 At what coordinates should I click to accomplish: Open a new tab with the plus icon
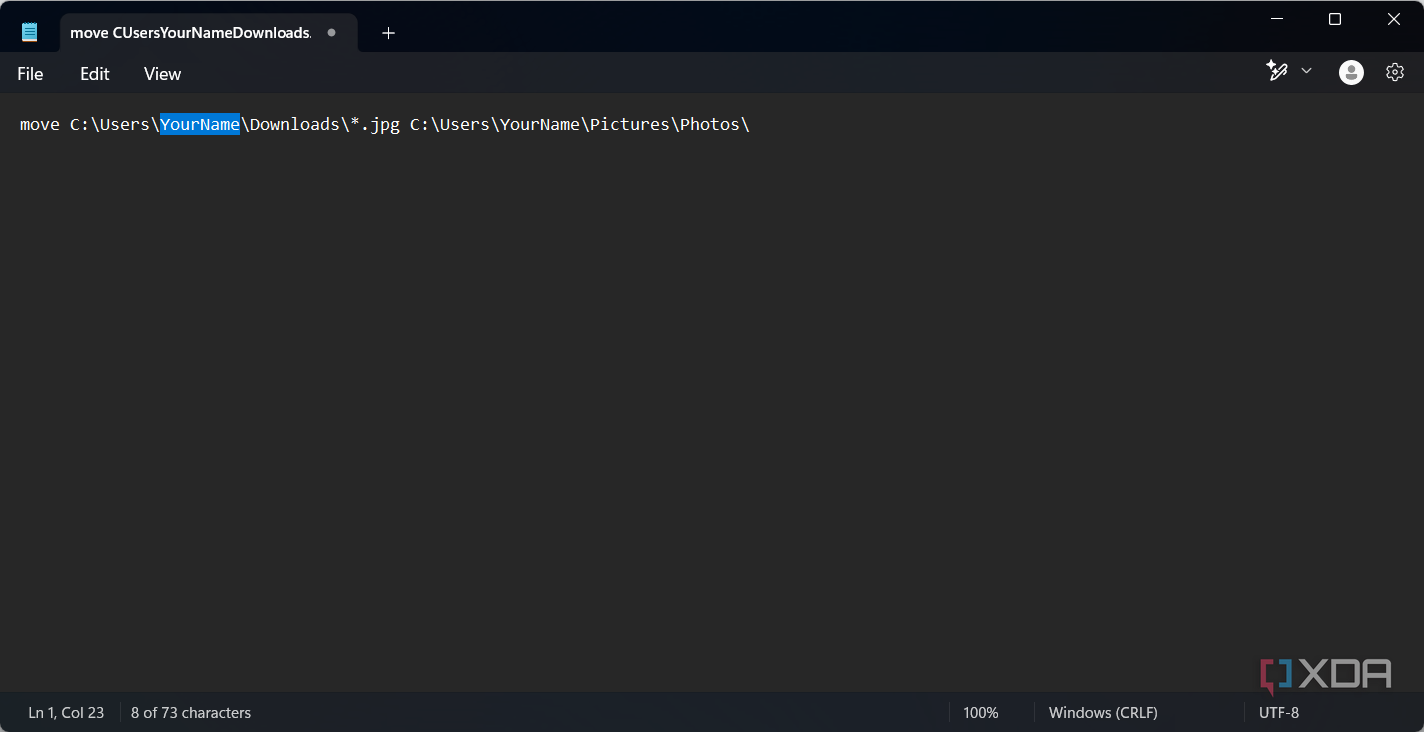[388, 32]
